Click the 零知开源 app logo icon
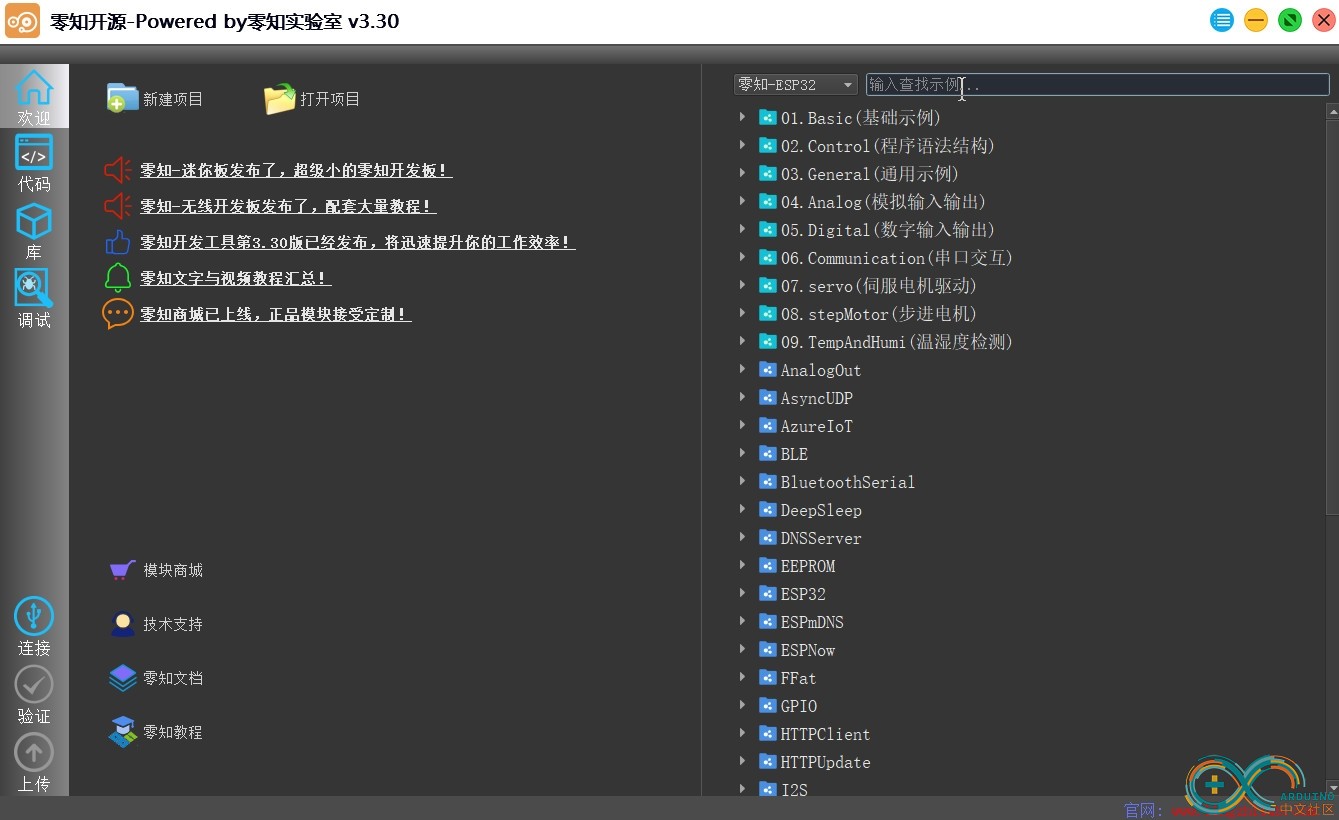1339x820 pixels. [x=23, y=21]
